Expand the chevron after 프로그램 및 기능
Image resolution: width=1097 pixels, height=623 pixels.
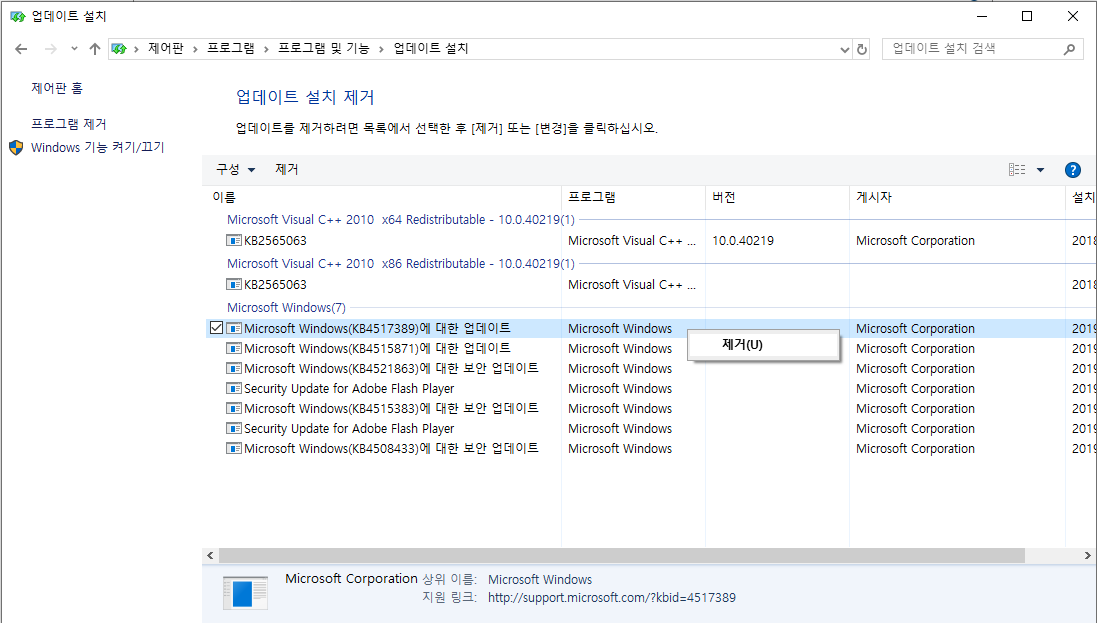(x=381, y=49)
